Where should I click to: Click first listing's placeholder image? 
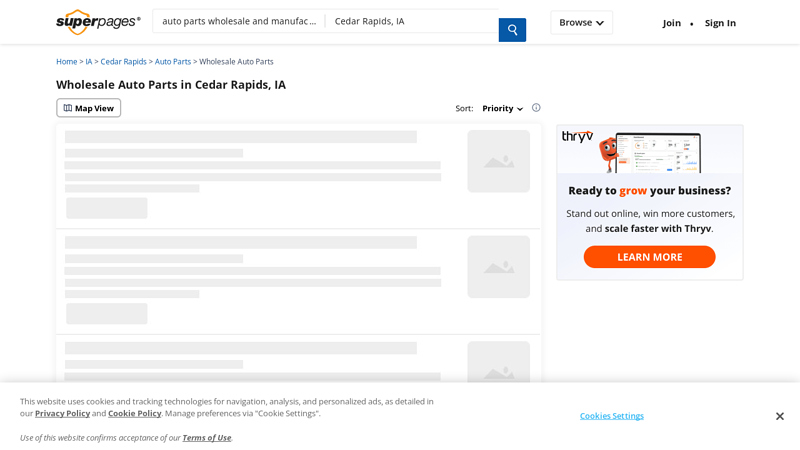pyautogui.click(x=498, y=161)
